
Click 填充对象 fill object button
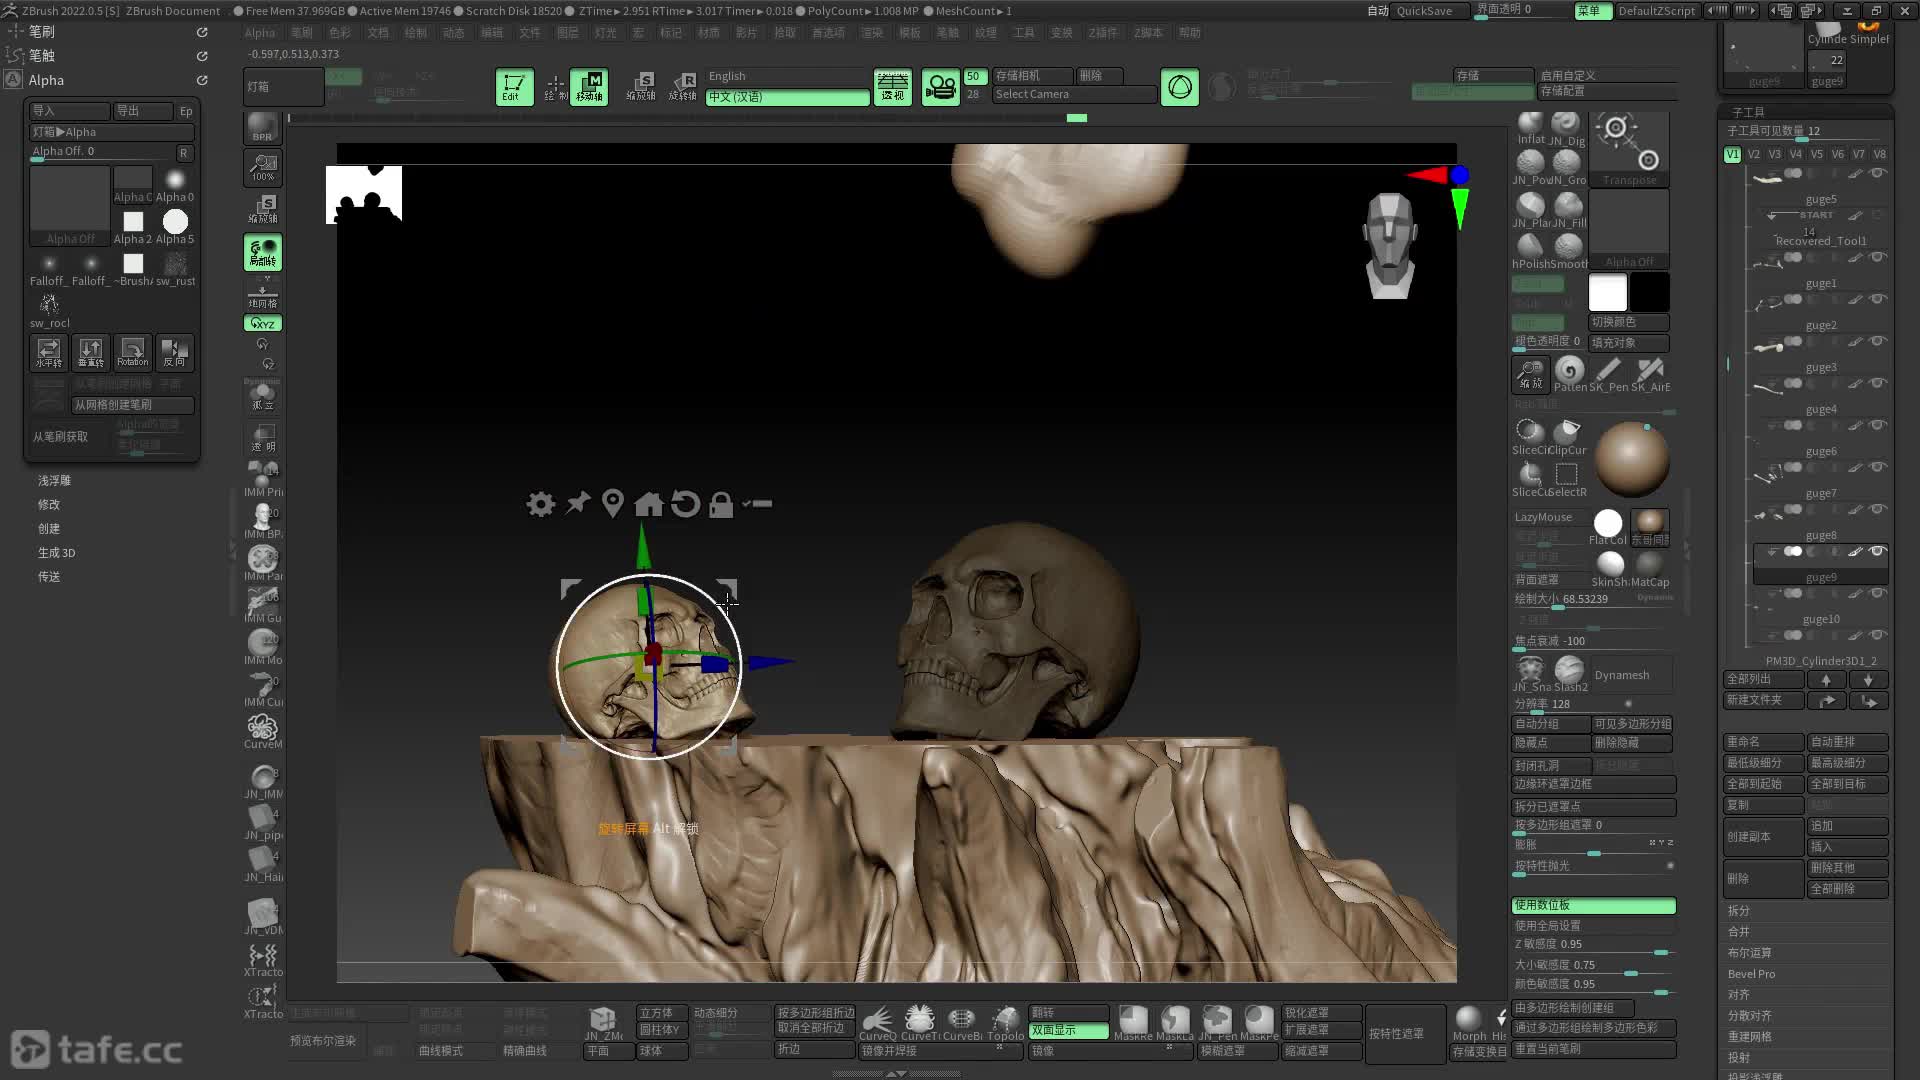click(x=1629, y=342)
